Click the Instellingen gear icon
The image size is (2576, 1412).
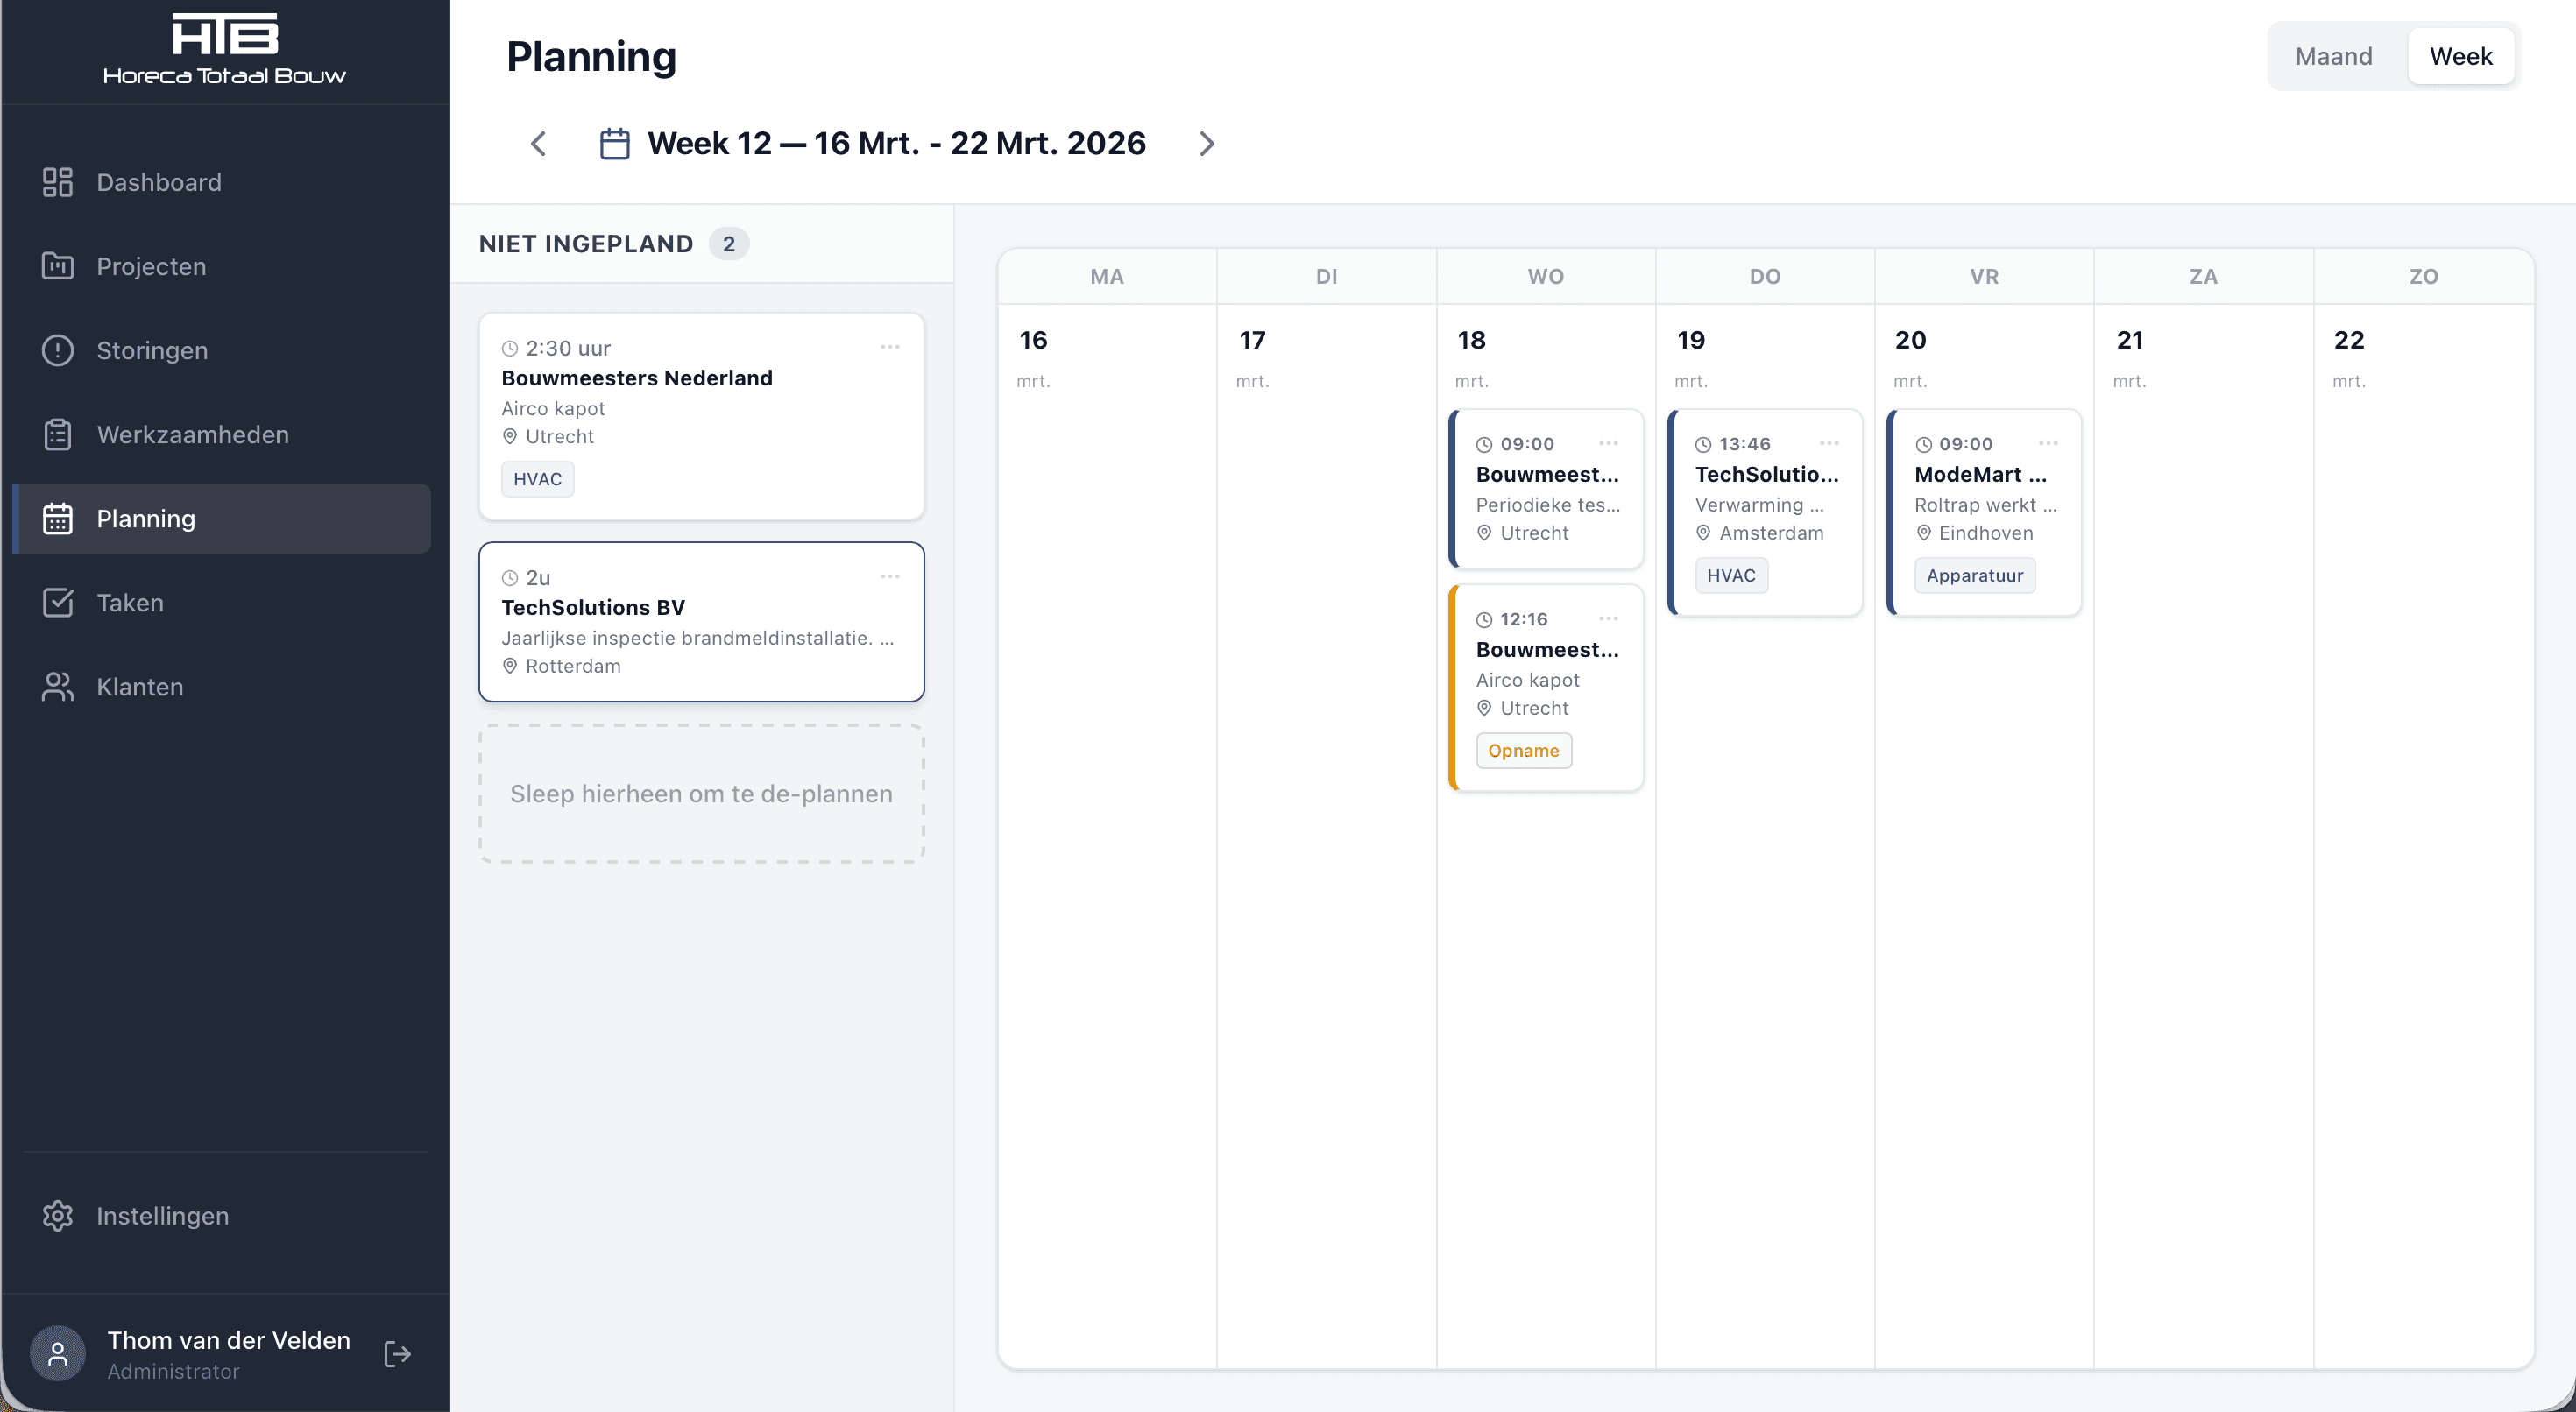click(58, 1216)
